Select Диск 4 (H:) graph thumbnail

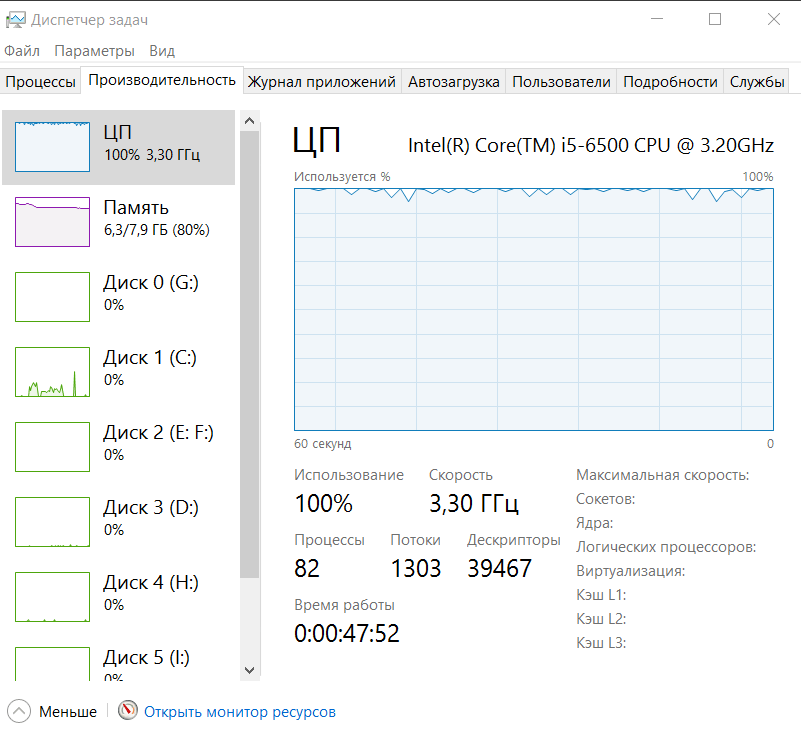tap(53, 597)
